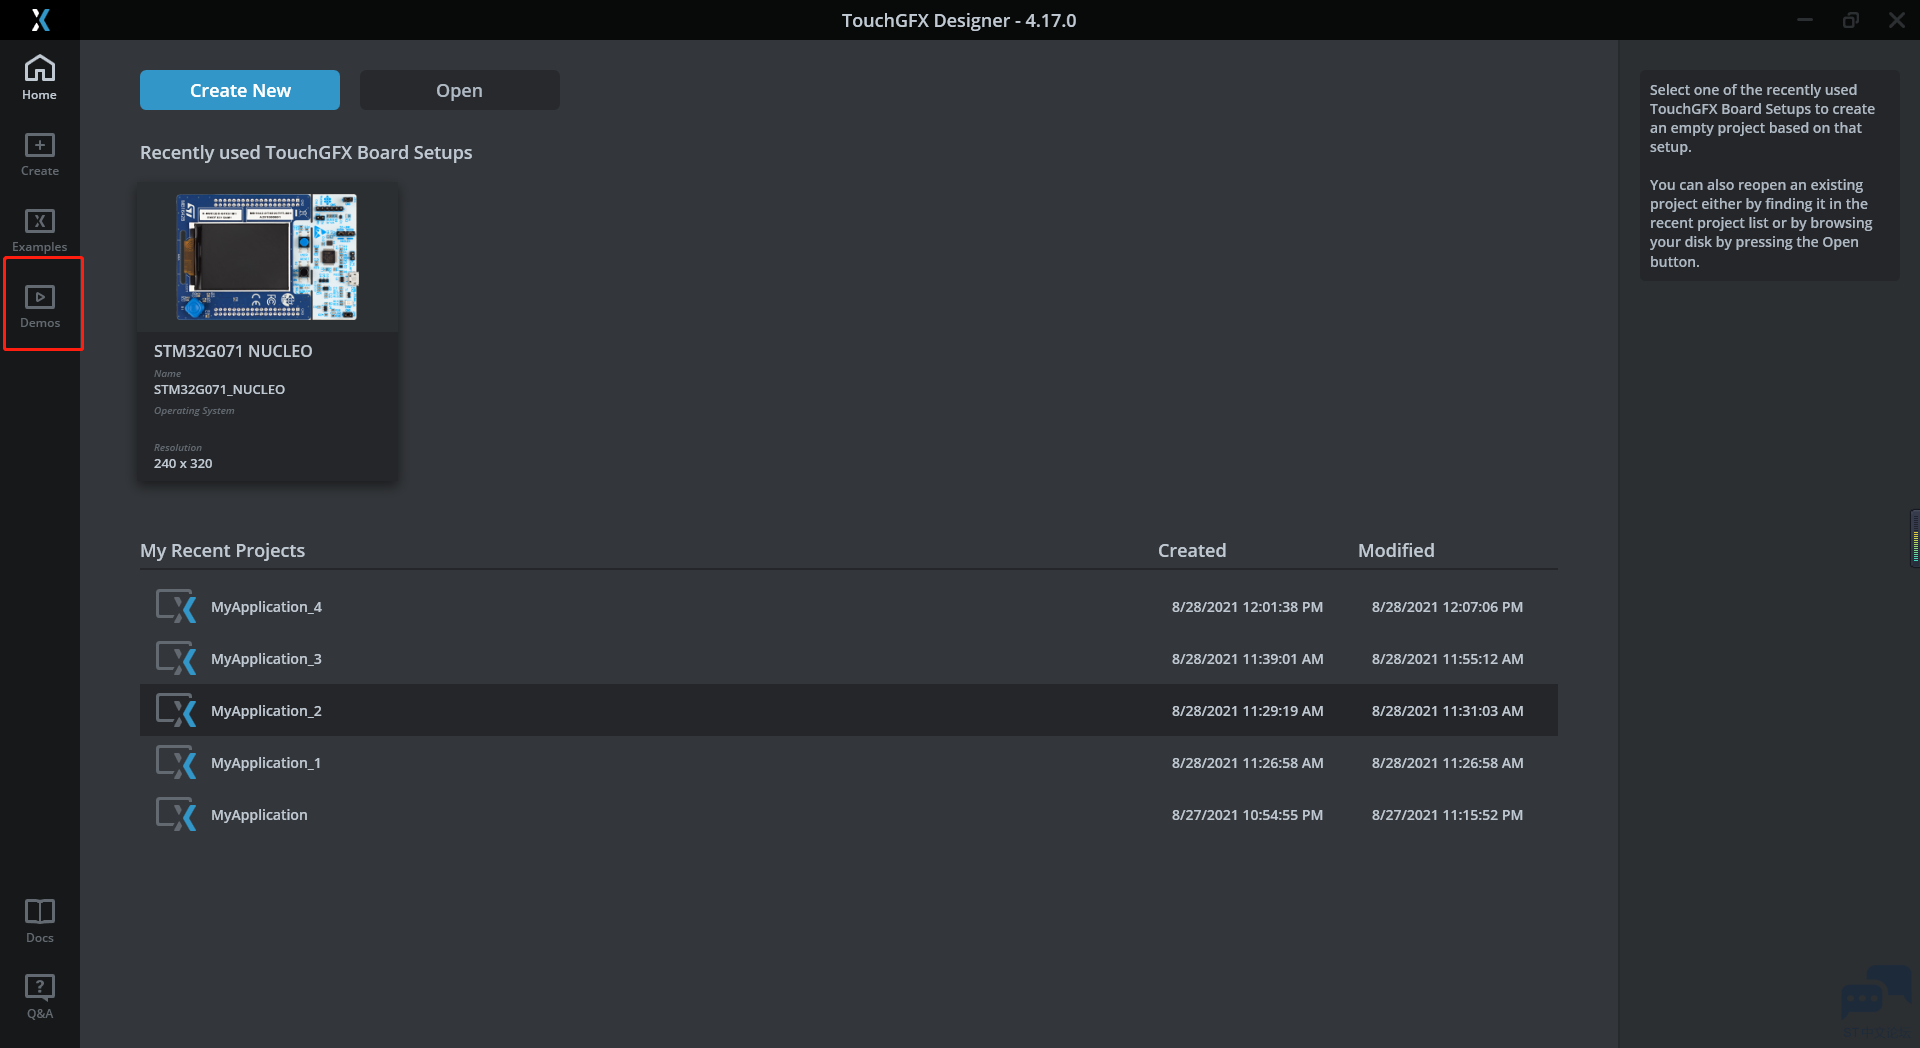Click the MyApplication_3 project icon
This screenshot has height=1048, width=1920.
pos(176,658)
